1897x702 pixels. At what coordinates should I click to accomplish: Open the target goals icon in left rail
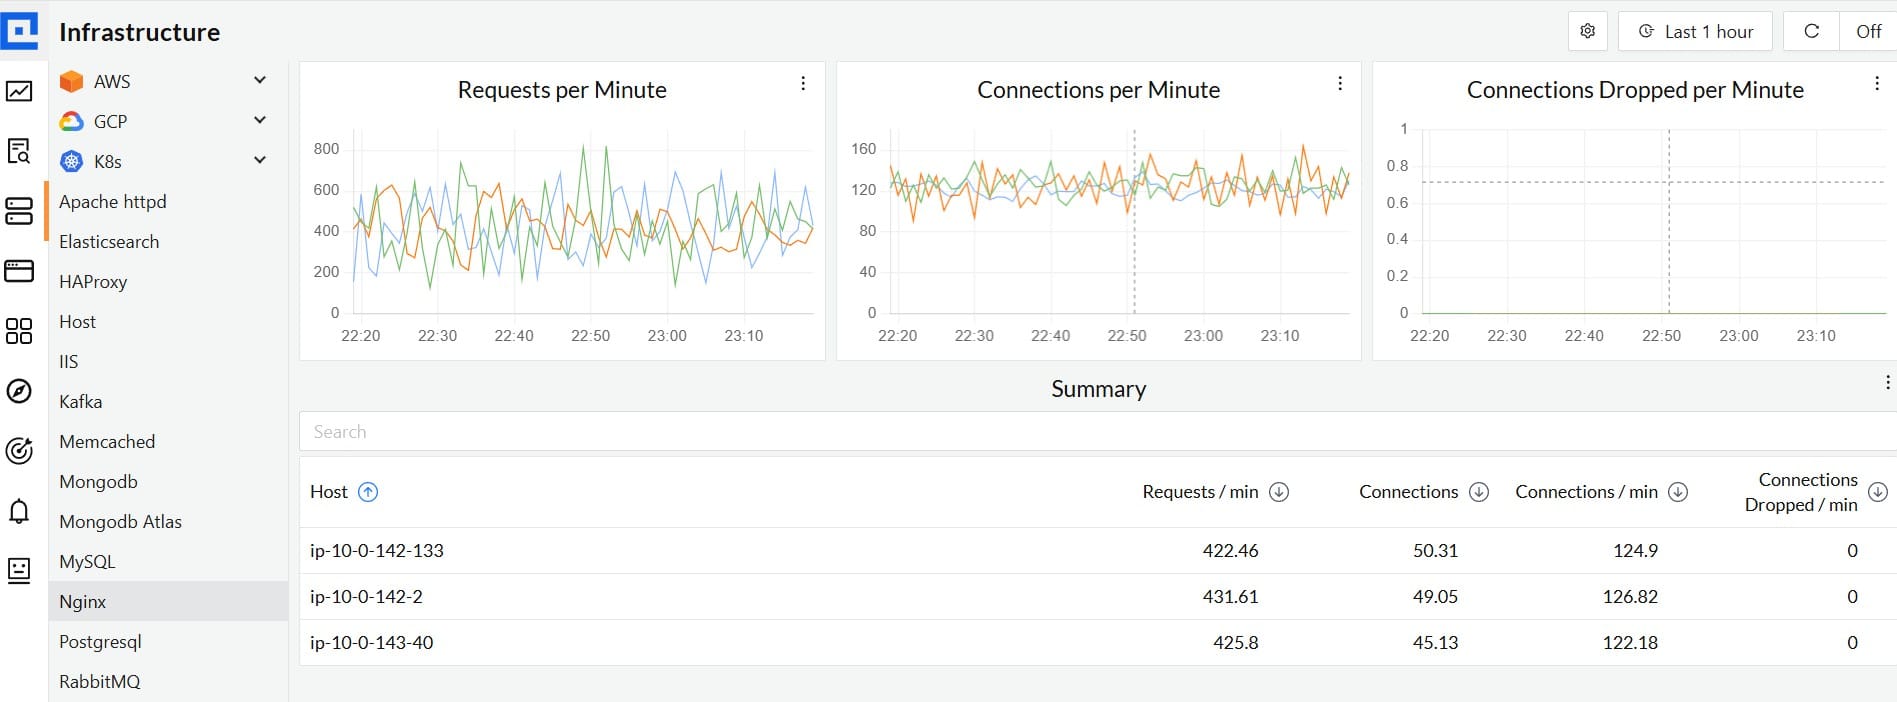(19, 451)
